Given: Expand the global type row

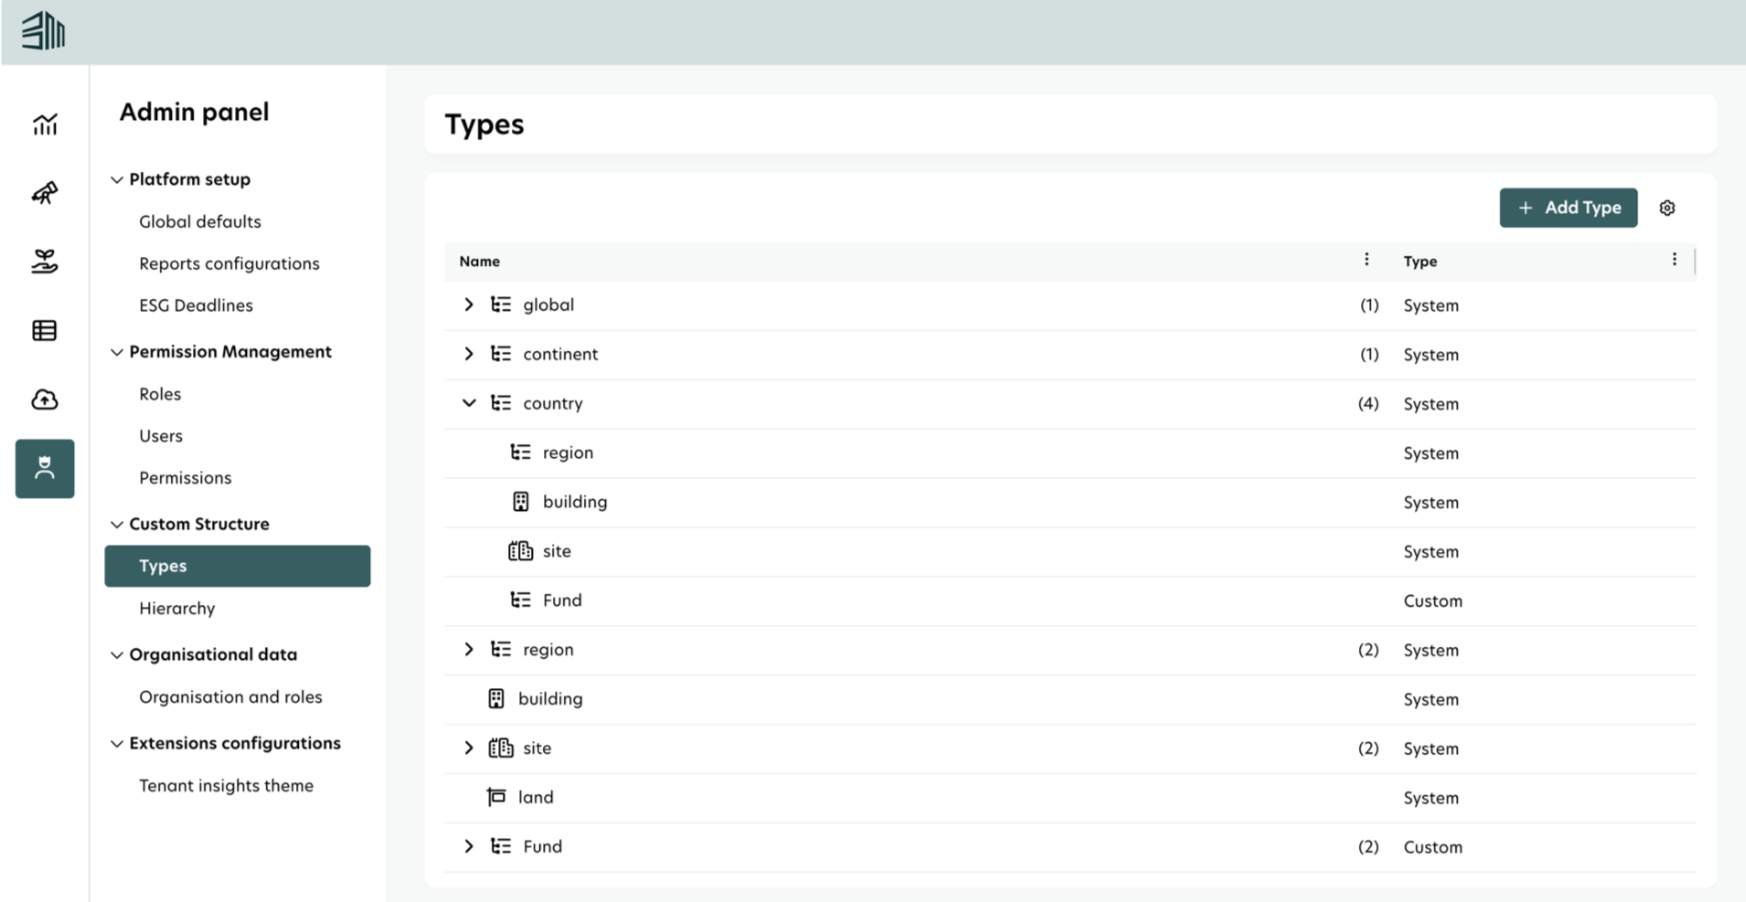Looking at the screenshot, I should (469, 304).
